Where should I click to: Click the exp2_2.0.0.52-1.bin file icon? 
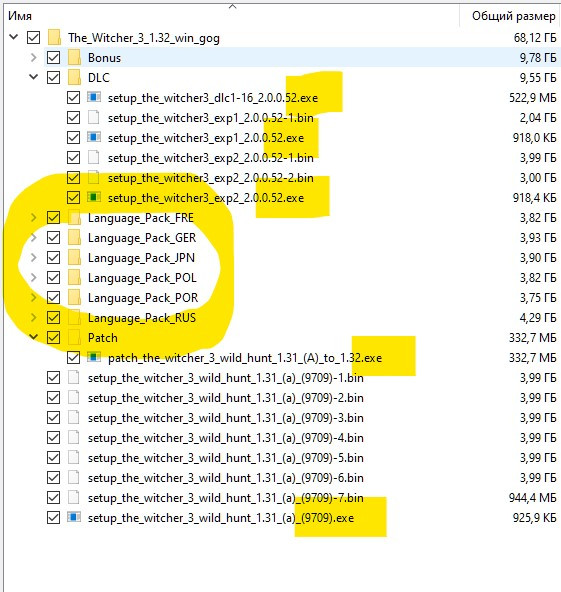pos(93,157)
